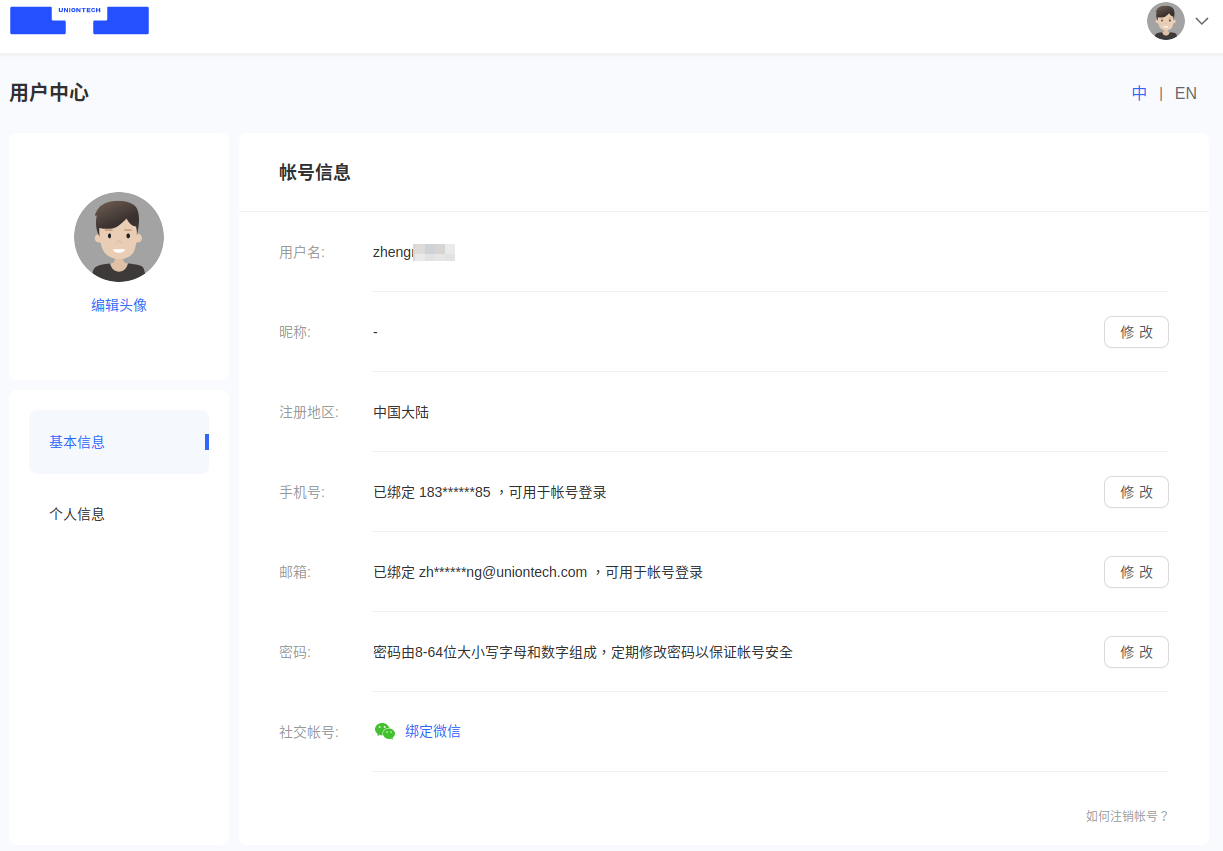Click 修改 button for 手机号

click(x=1136, y=492)
